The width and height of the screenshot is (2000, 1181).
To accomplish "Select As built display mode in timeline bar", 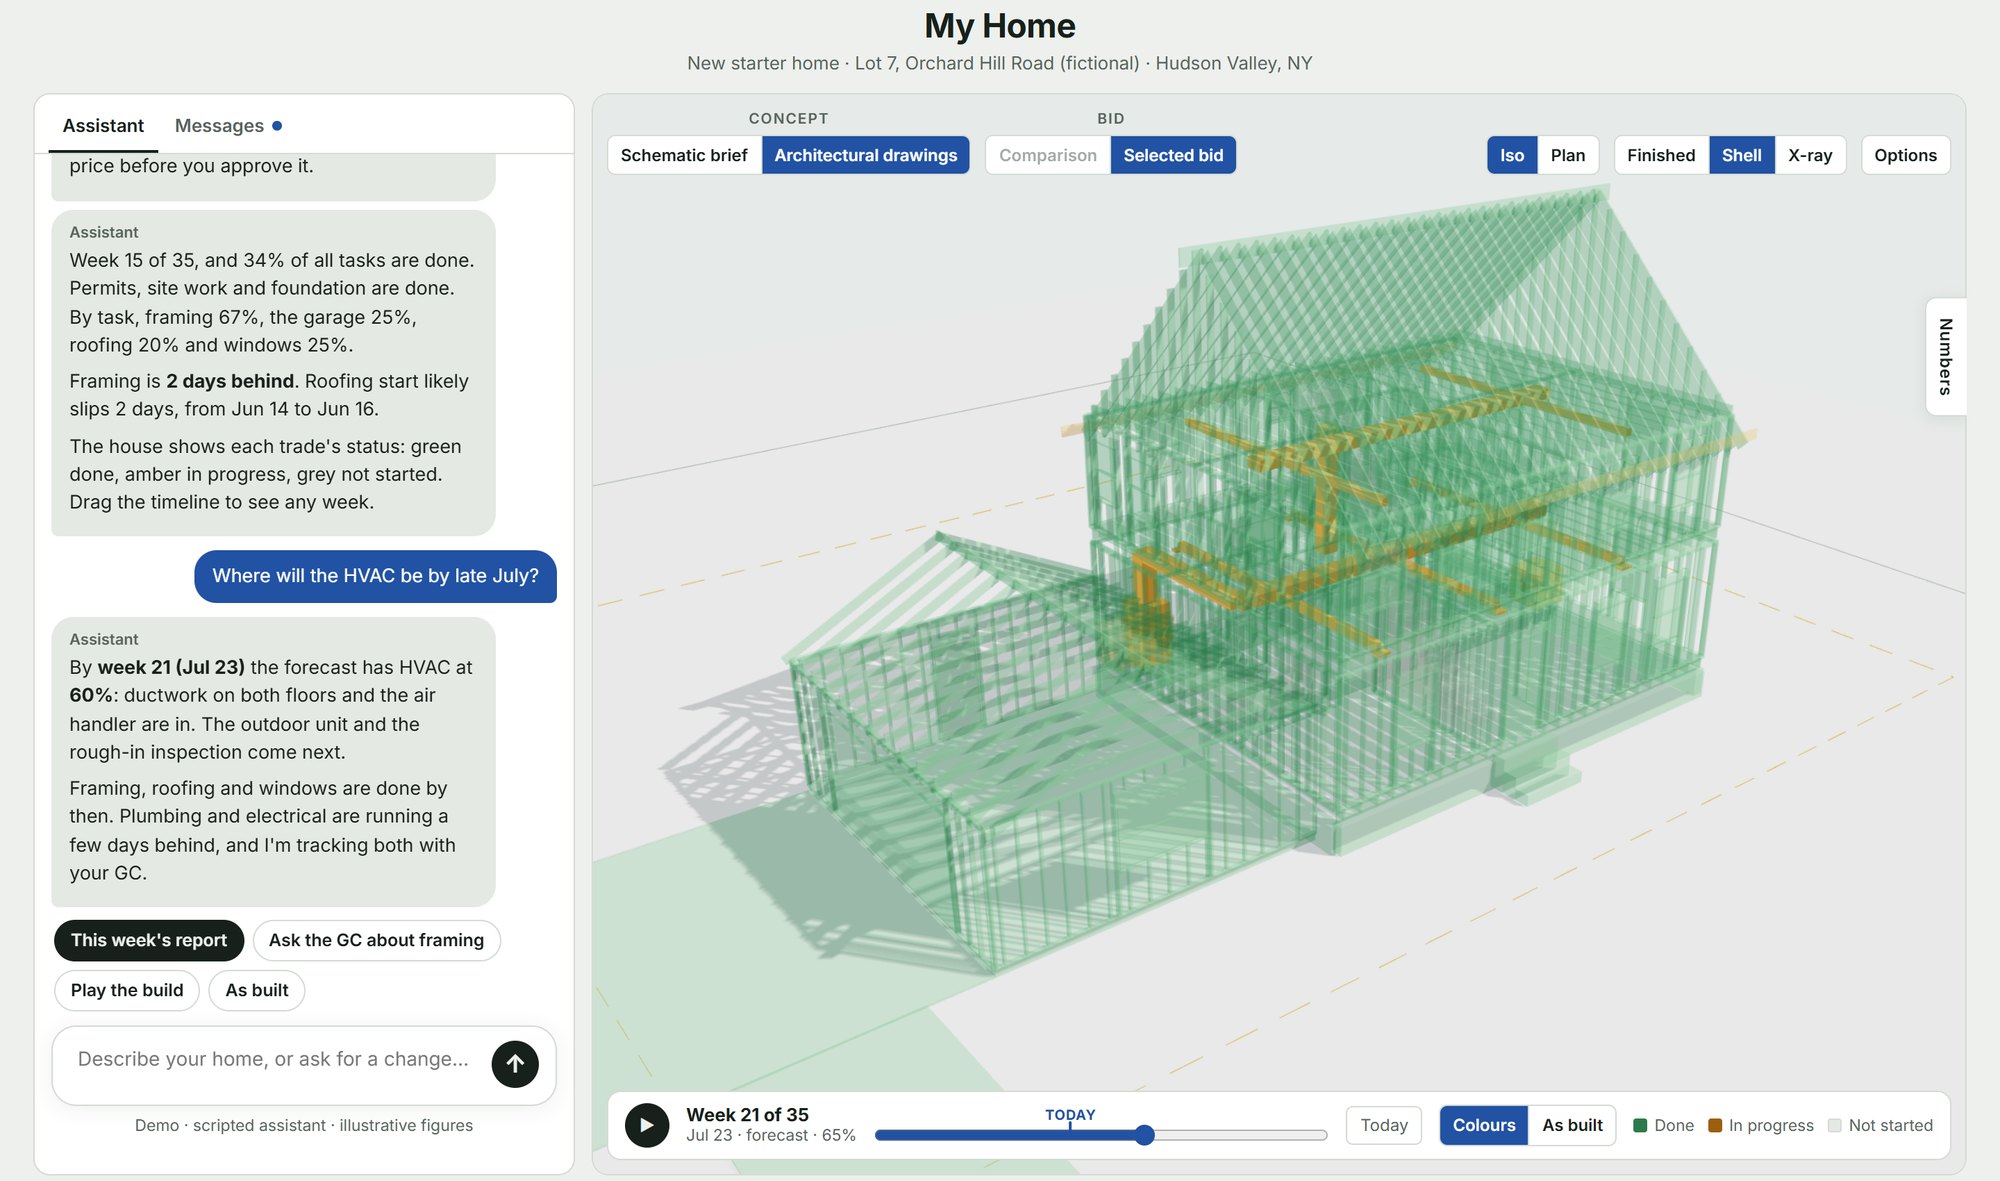I will (x=1572, y=1125).
